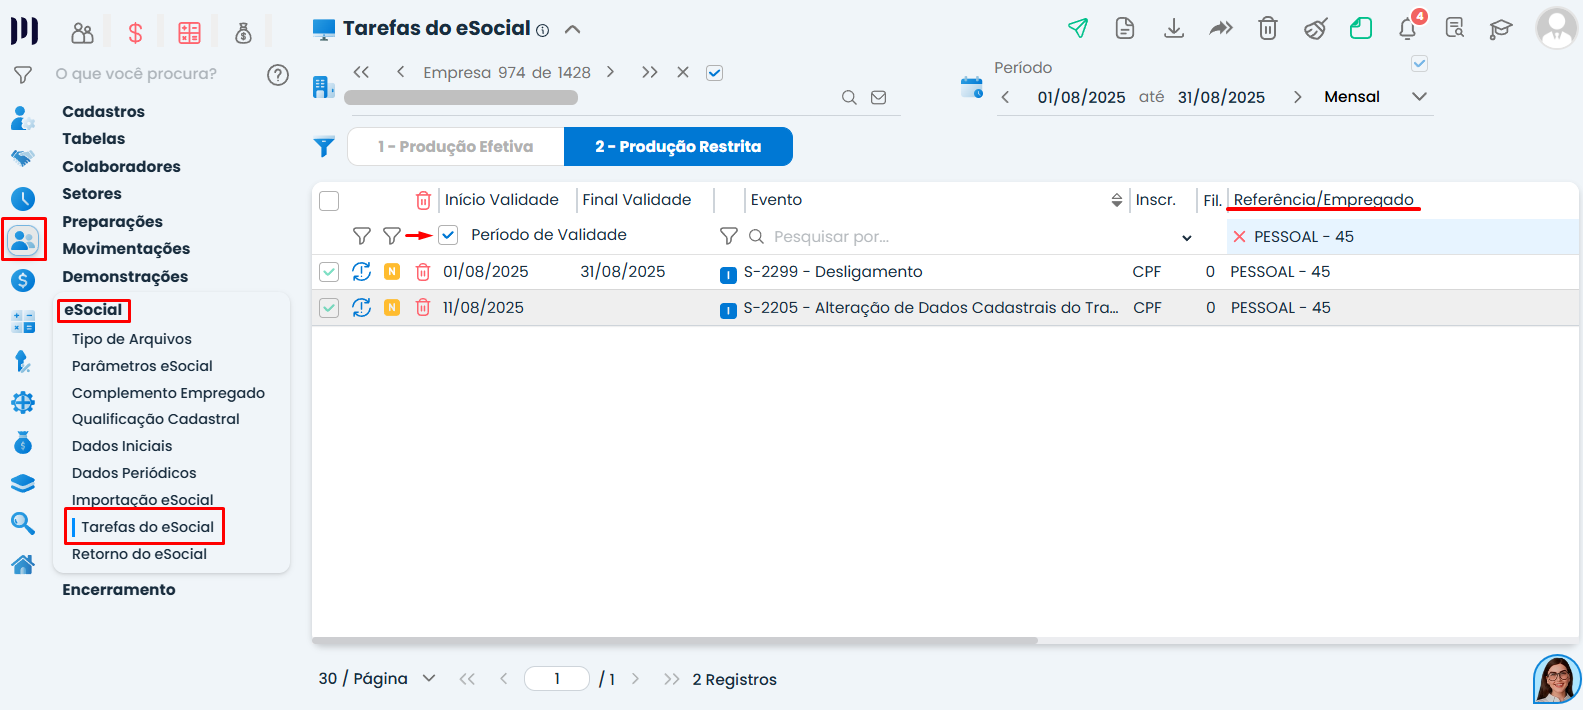Image resolution: width=1583 pixels, height=710 pixels.
Task: Toggle the checkbox next to Empresa navigation
Action: coord(714,73)
